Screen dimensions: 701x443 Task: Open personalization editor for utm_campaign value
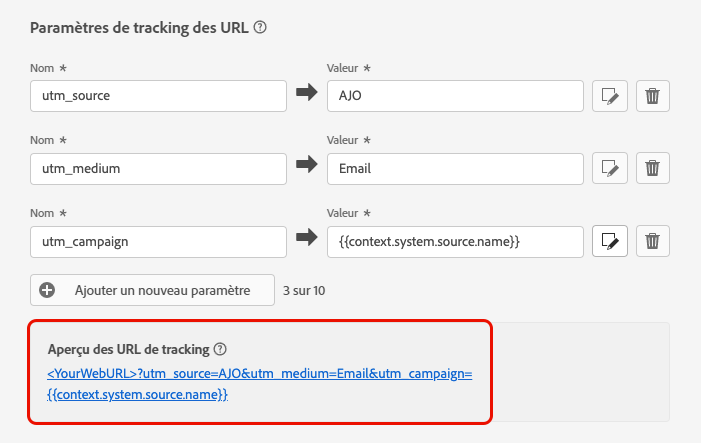(610, 241)
